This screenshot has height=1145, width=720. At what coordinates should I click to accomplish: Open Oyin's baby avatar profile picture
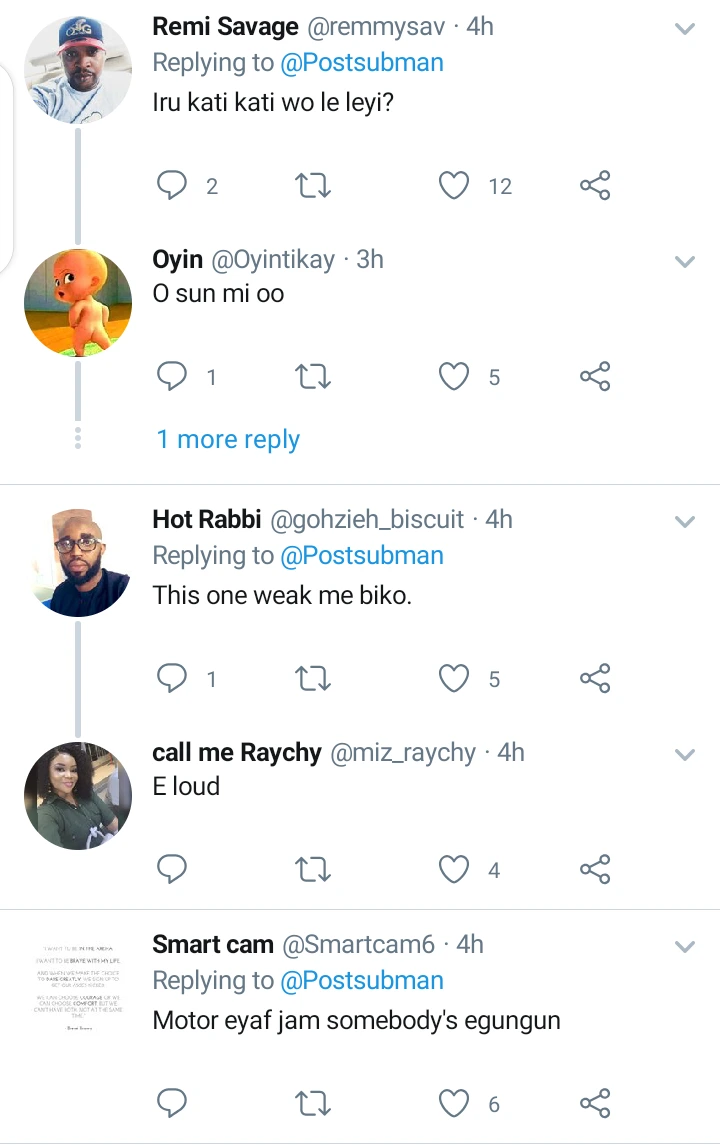click(x=78, y=303)
